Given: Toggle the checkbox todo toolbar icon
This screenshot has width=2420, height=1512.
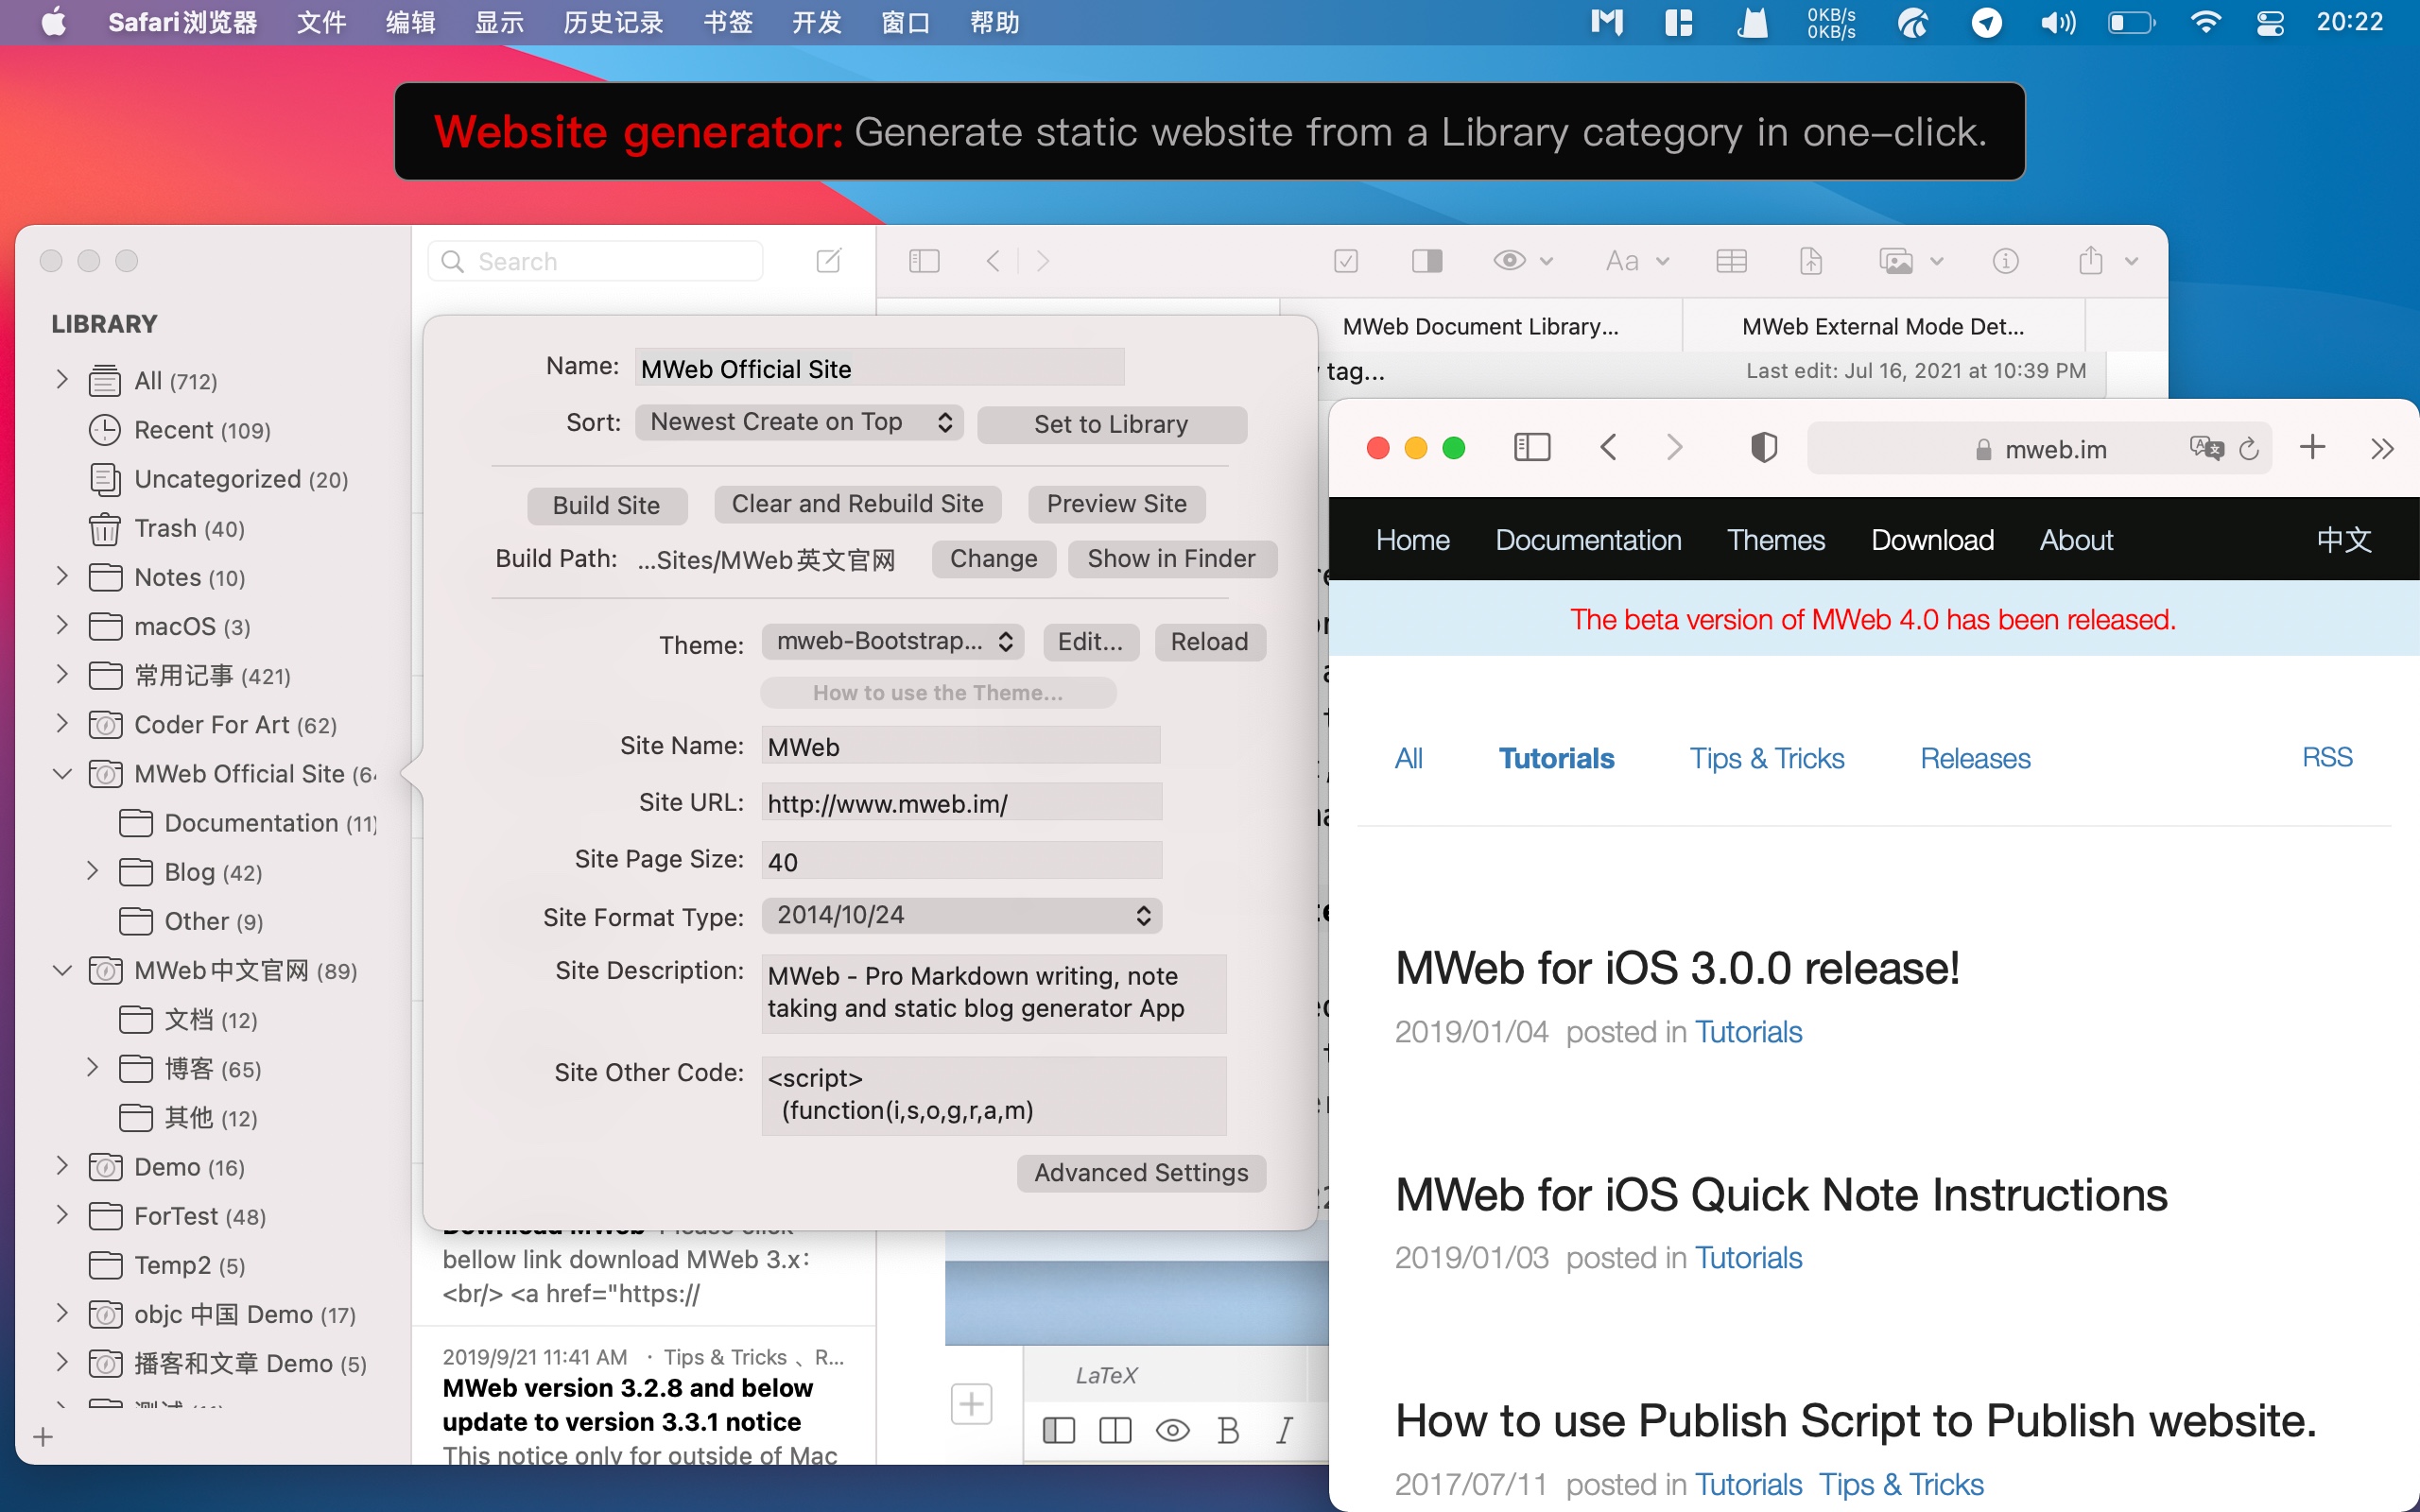Looking at the screenshot, I should pyautogui.click(x=1346, y=261).
